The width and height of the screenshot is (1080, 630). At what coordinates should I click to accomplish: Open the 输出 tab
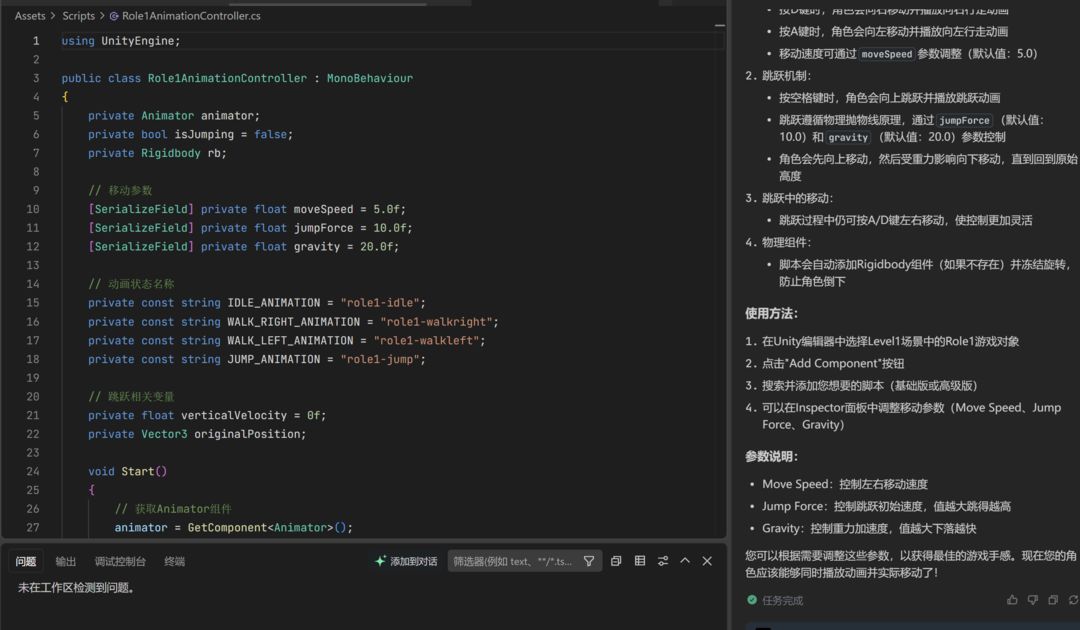point(65,562)
